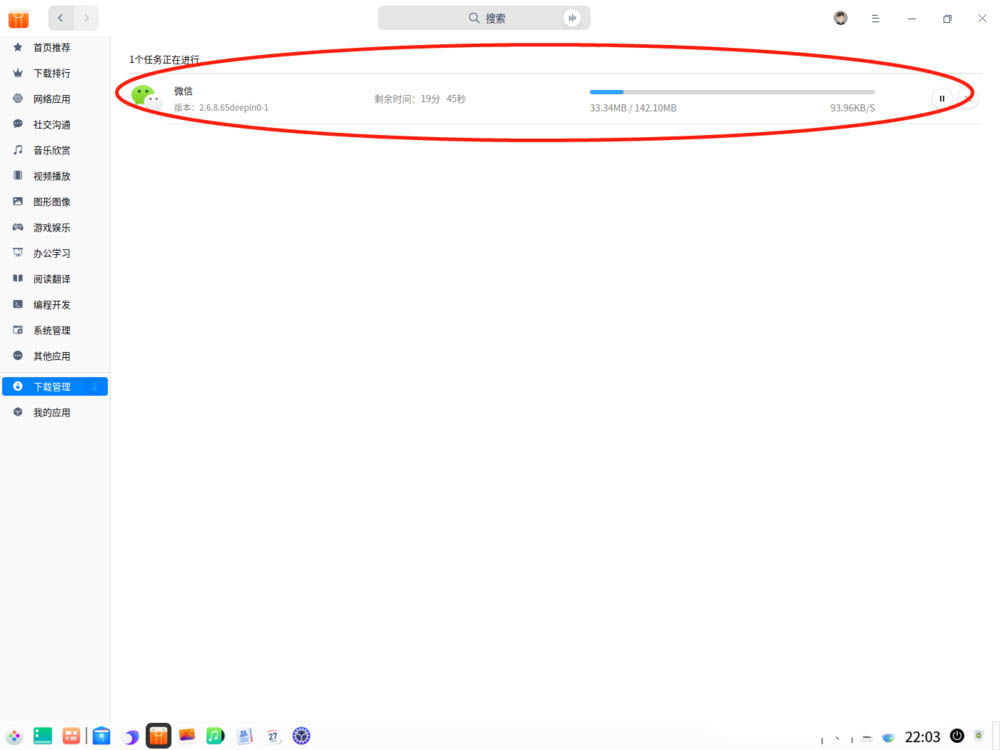
Task: Click the green WeChat app icon
Action: pyautogui.click(x=145, y=97)
